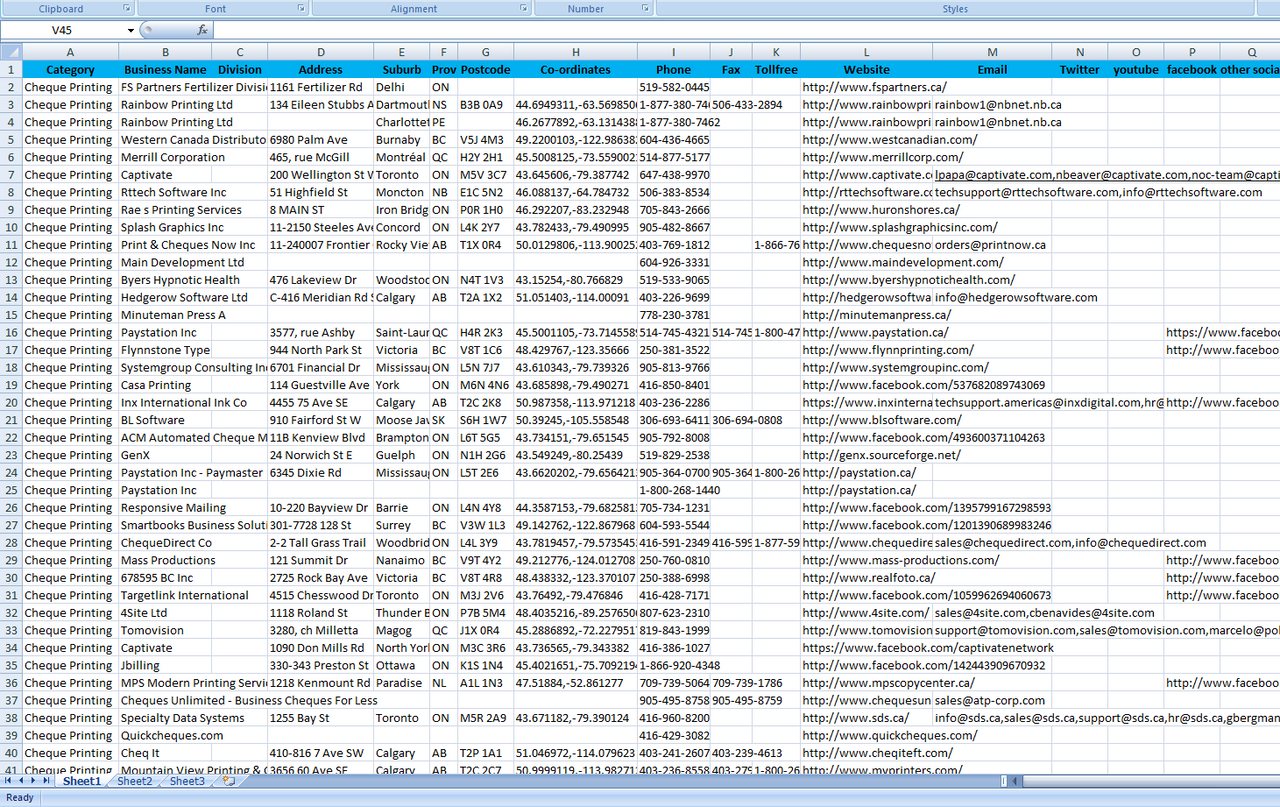Click into the formula bar
This screenshot has width=1280, height=807.
click(745, 30)
